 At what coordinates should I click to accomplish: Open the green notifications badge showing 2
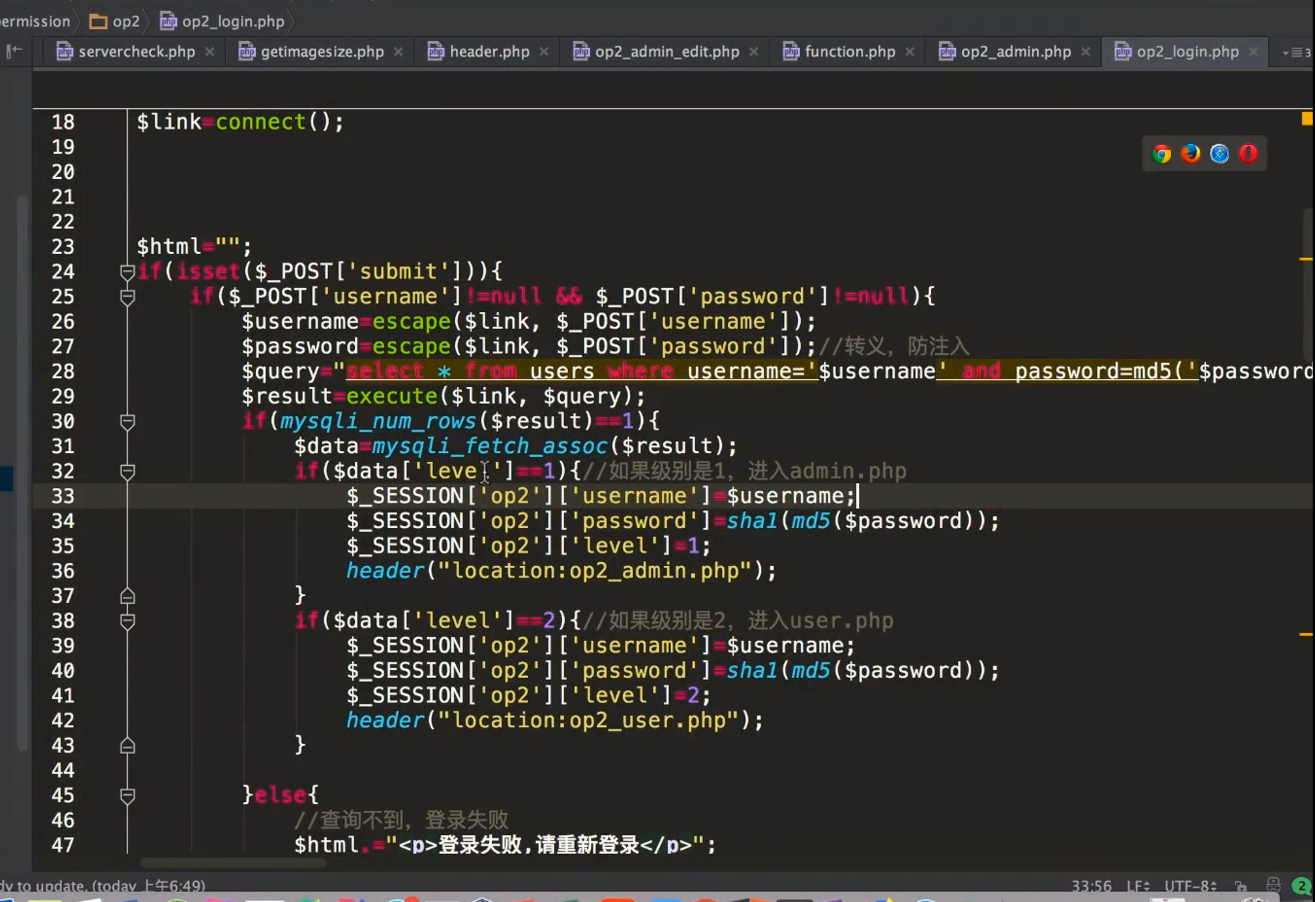click(1301, 886)
